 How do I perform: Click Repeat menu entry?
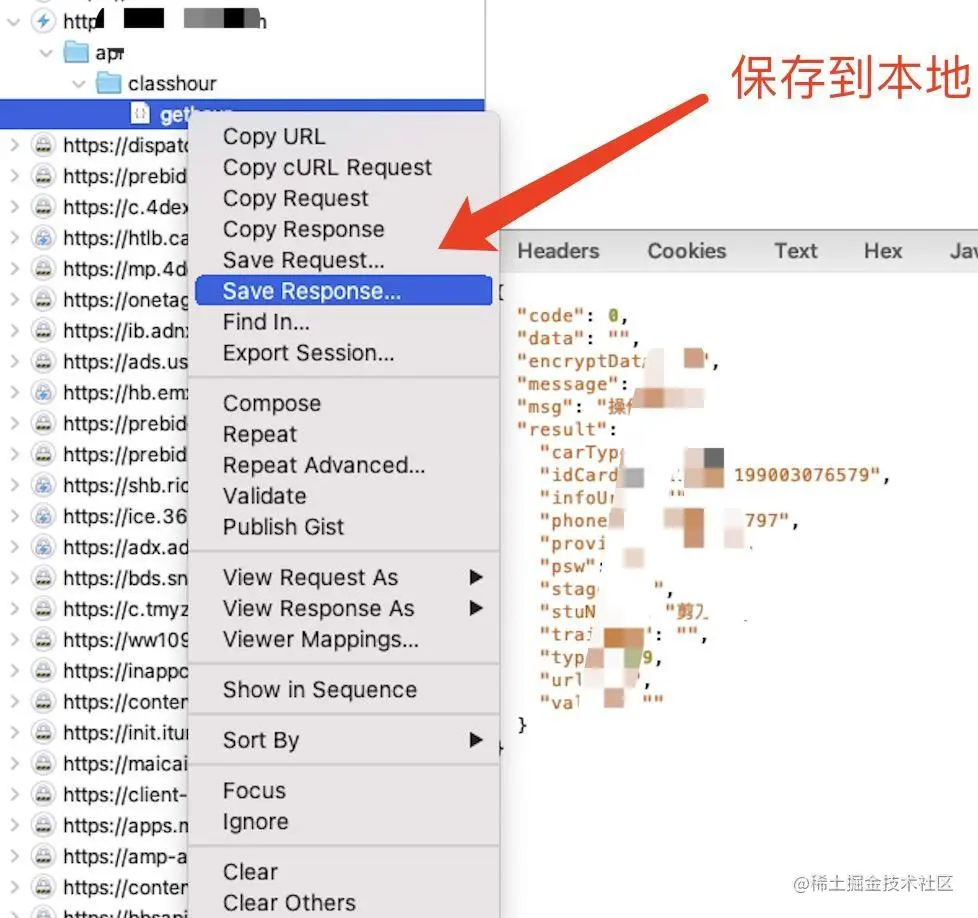click(x=259, y=434)
